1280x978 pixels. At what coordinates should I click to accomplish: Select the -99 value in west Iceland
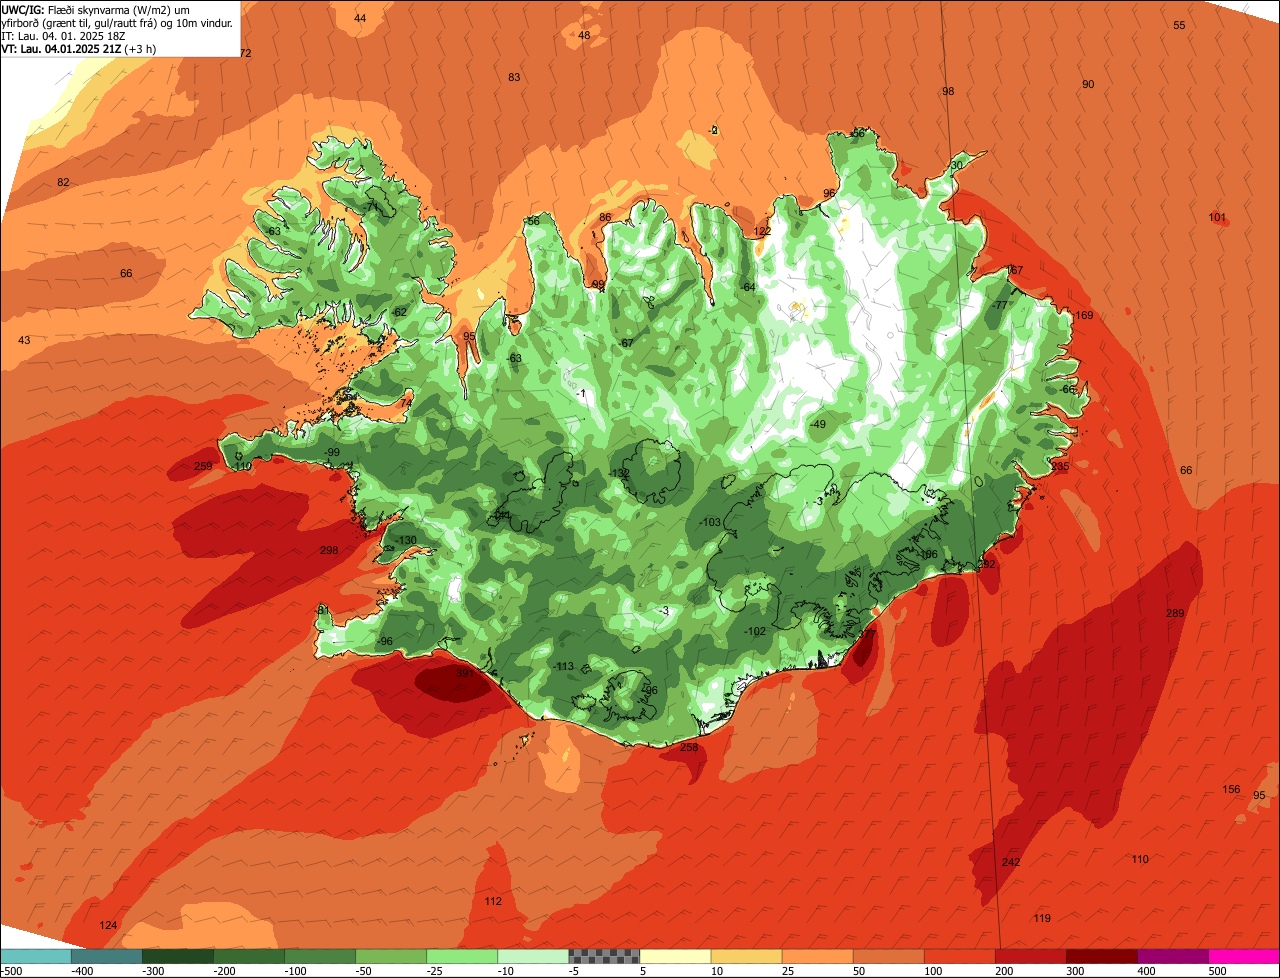coord(332,452)
